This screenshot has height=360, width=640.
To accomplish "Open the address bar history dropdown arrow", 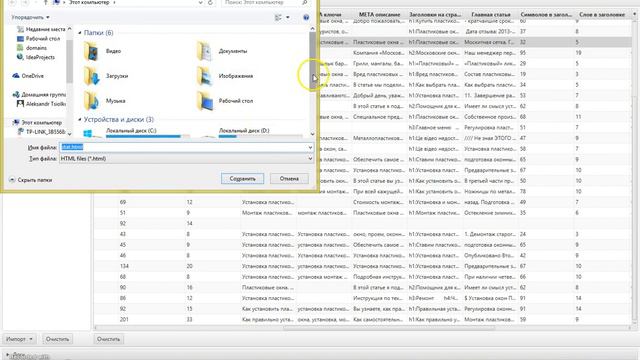I will point(200,2).
